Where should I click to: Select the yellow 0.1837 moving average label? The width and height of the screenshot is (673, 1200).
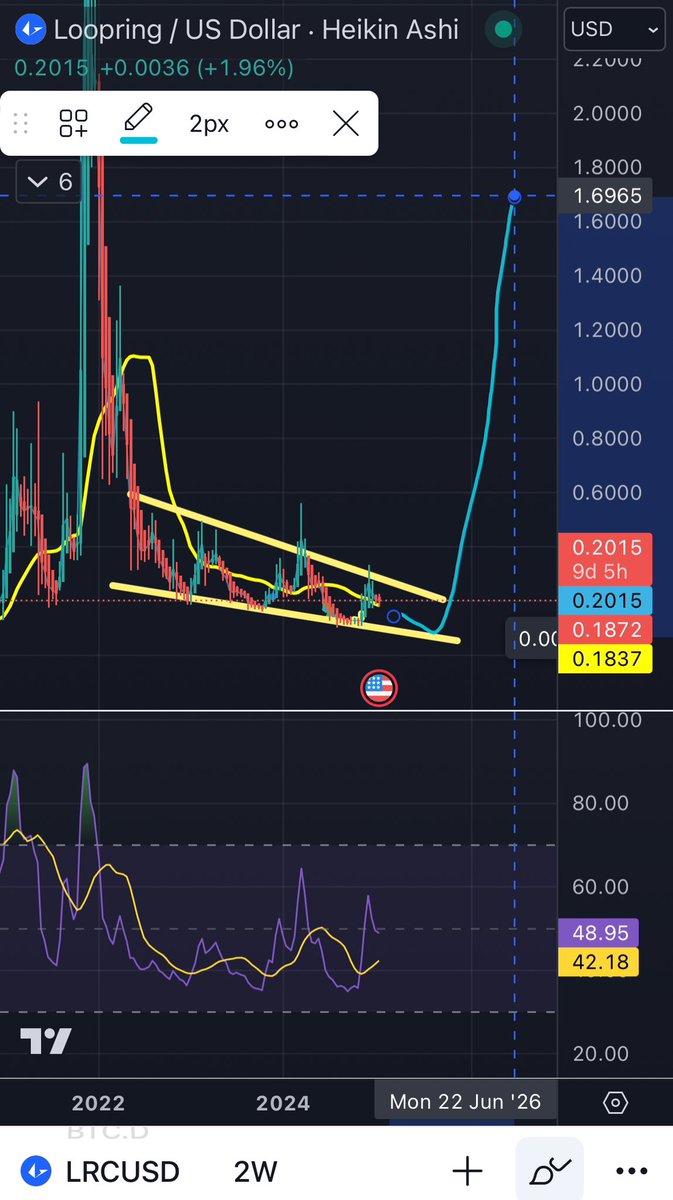606,657
